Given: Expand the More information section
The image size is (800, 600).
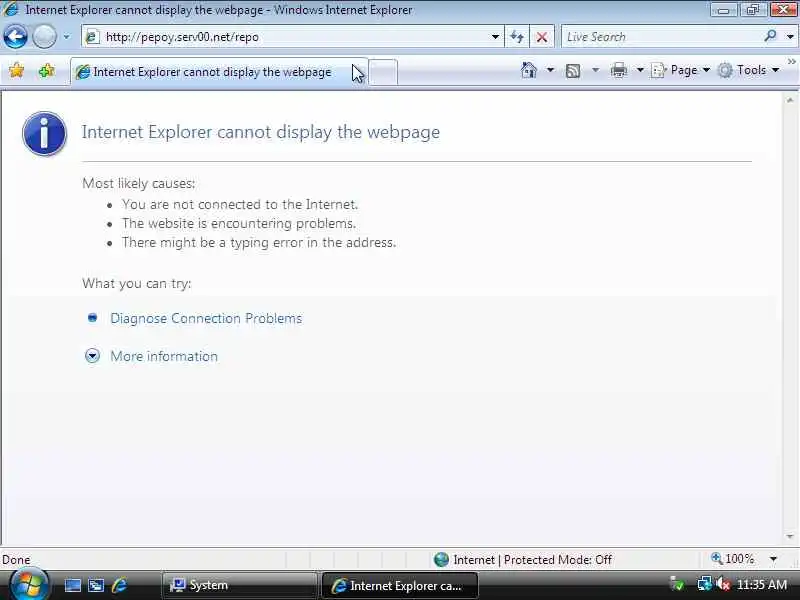Looking at the screenshot, I should point(92,356).
